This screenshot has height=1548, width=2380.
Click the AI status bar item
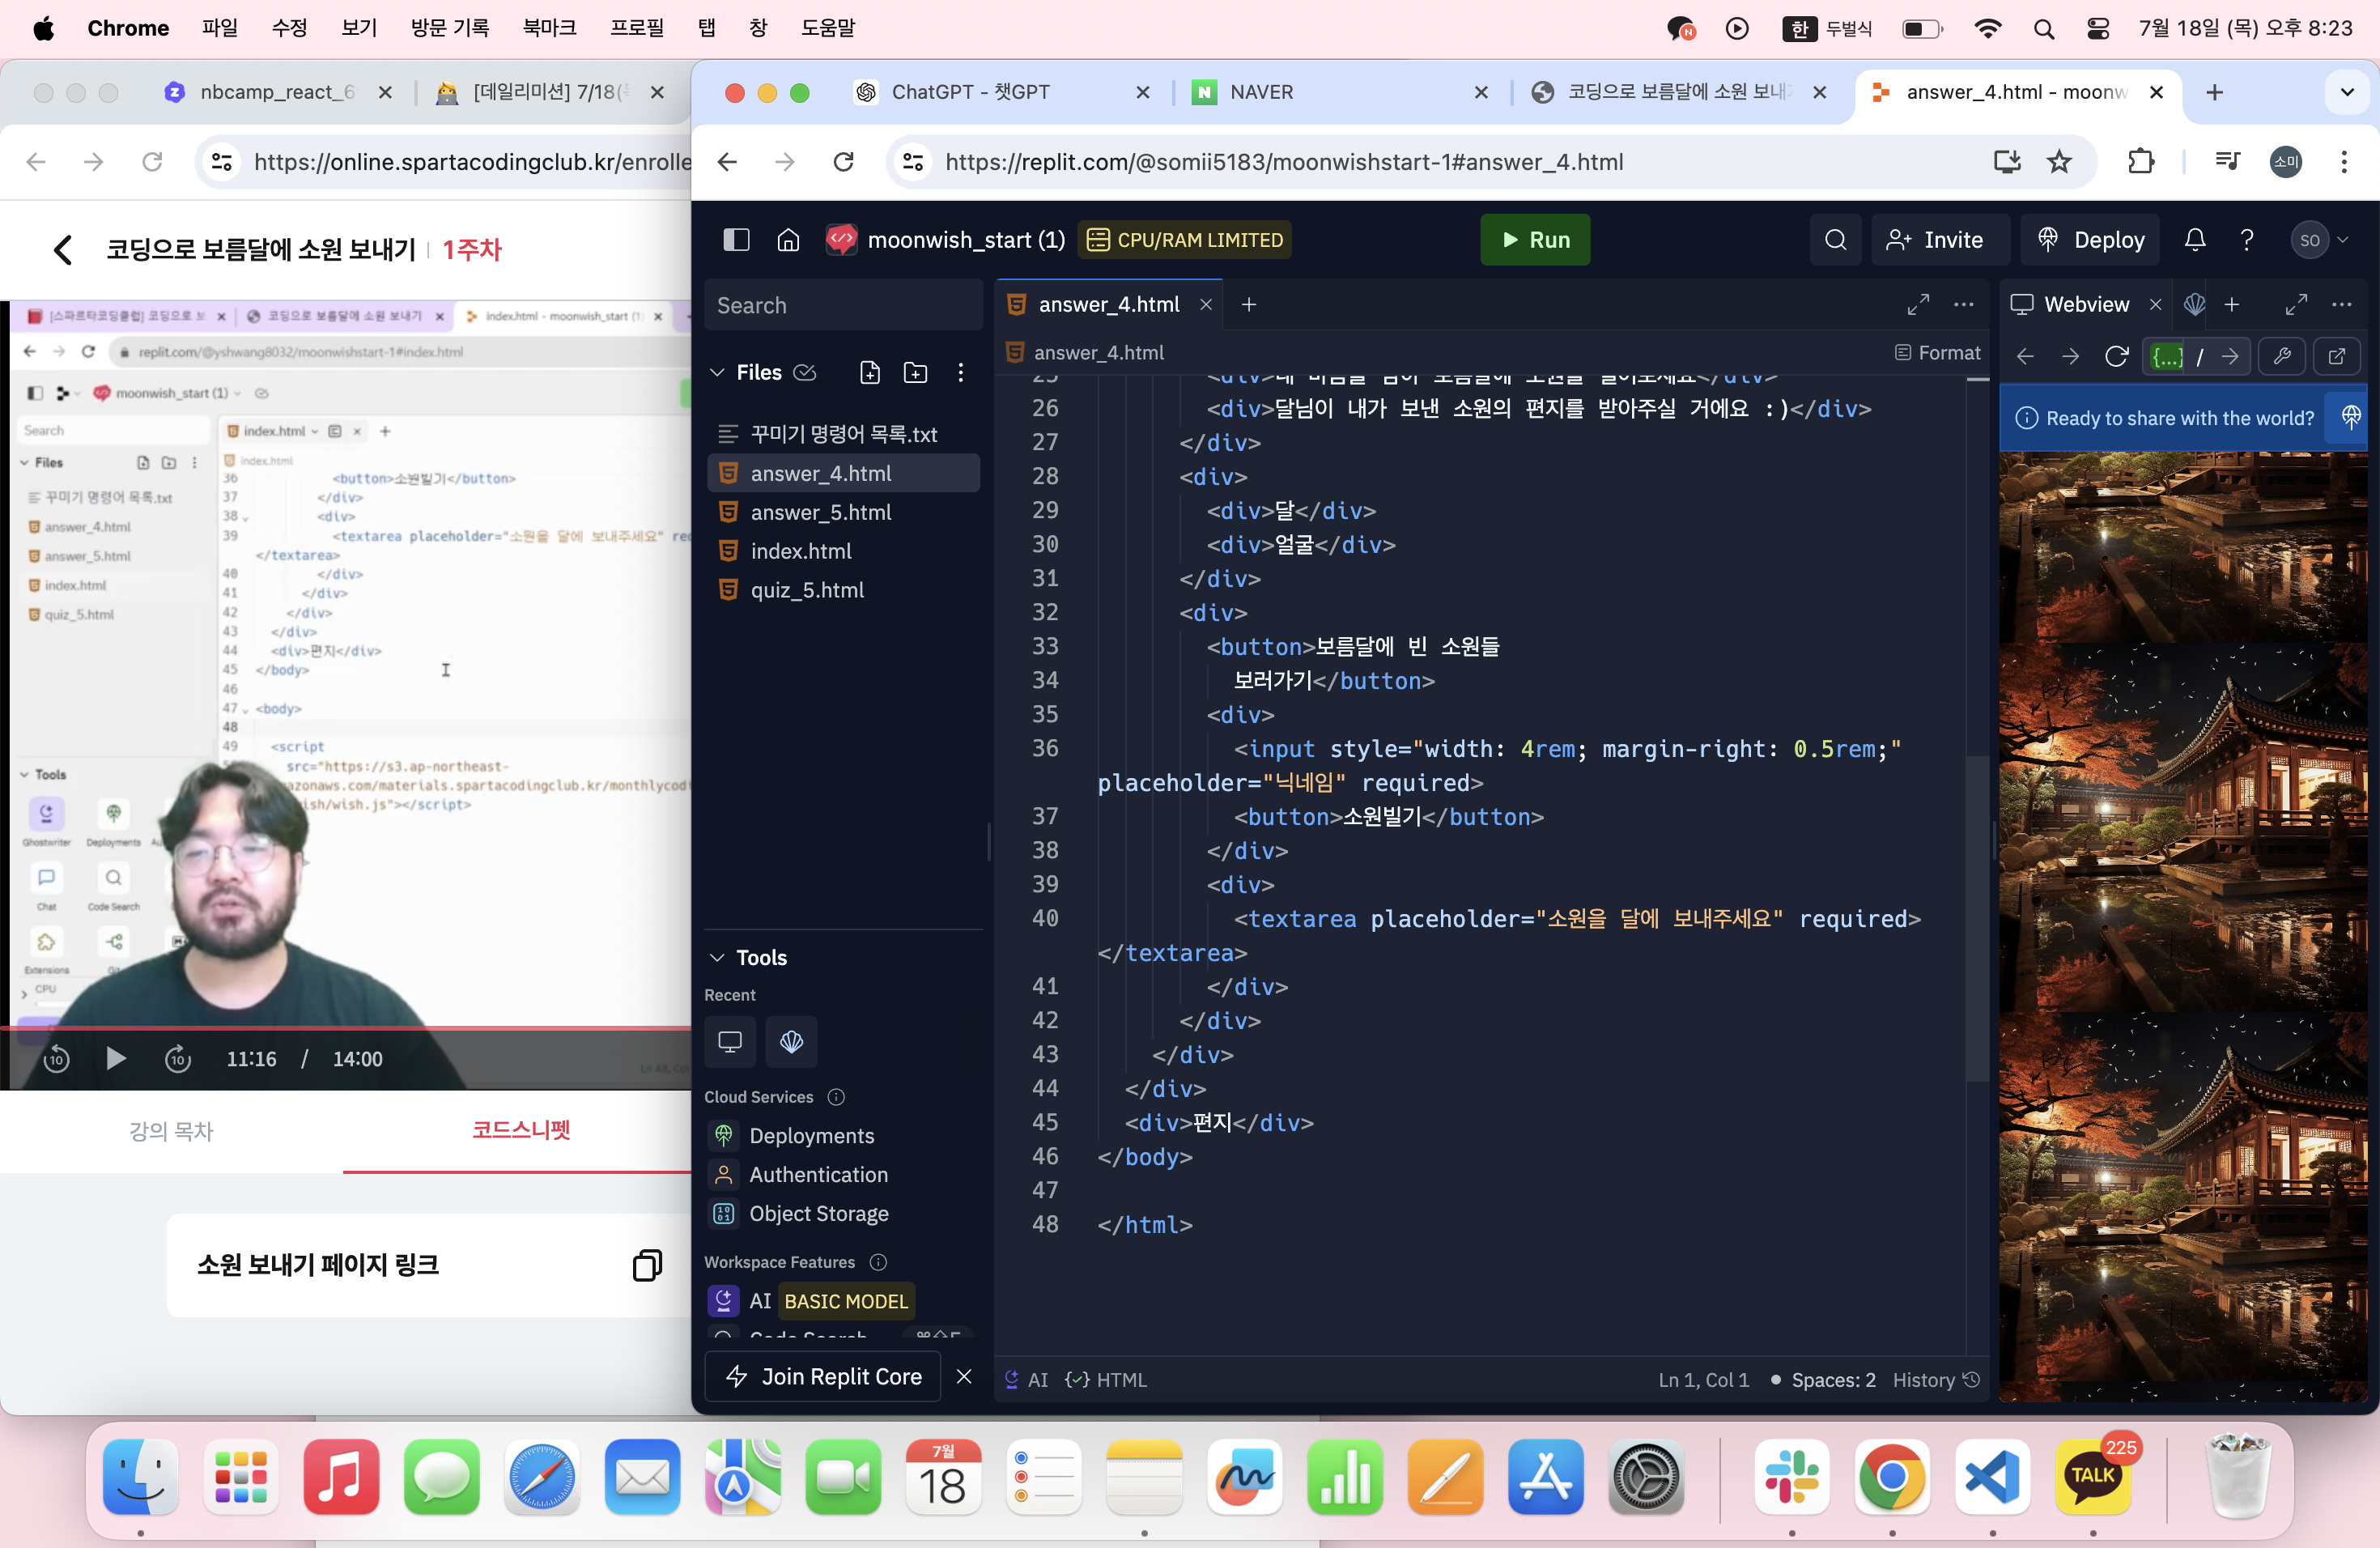(x=1026, y=1380)
